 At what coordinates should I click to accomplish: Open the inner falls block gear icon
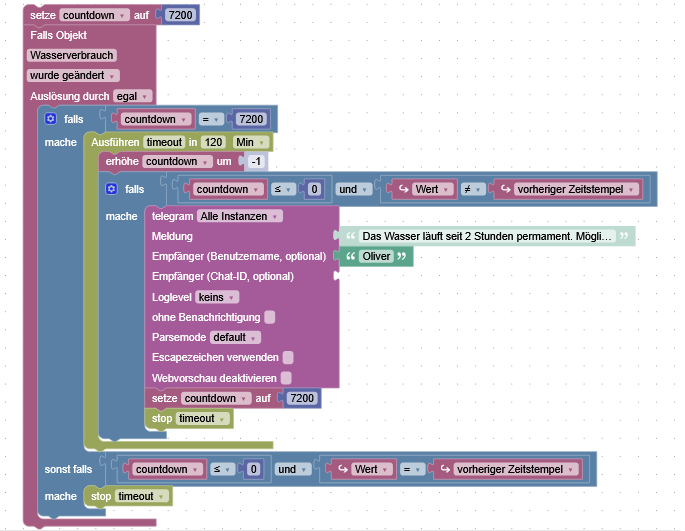pyautogui.click(x=112, y=189)
